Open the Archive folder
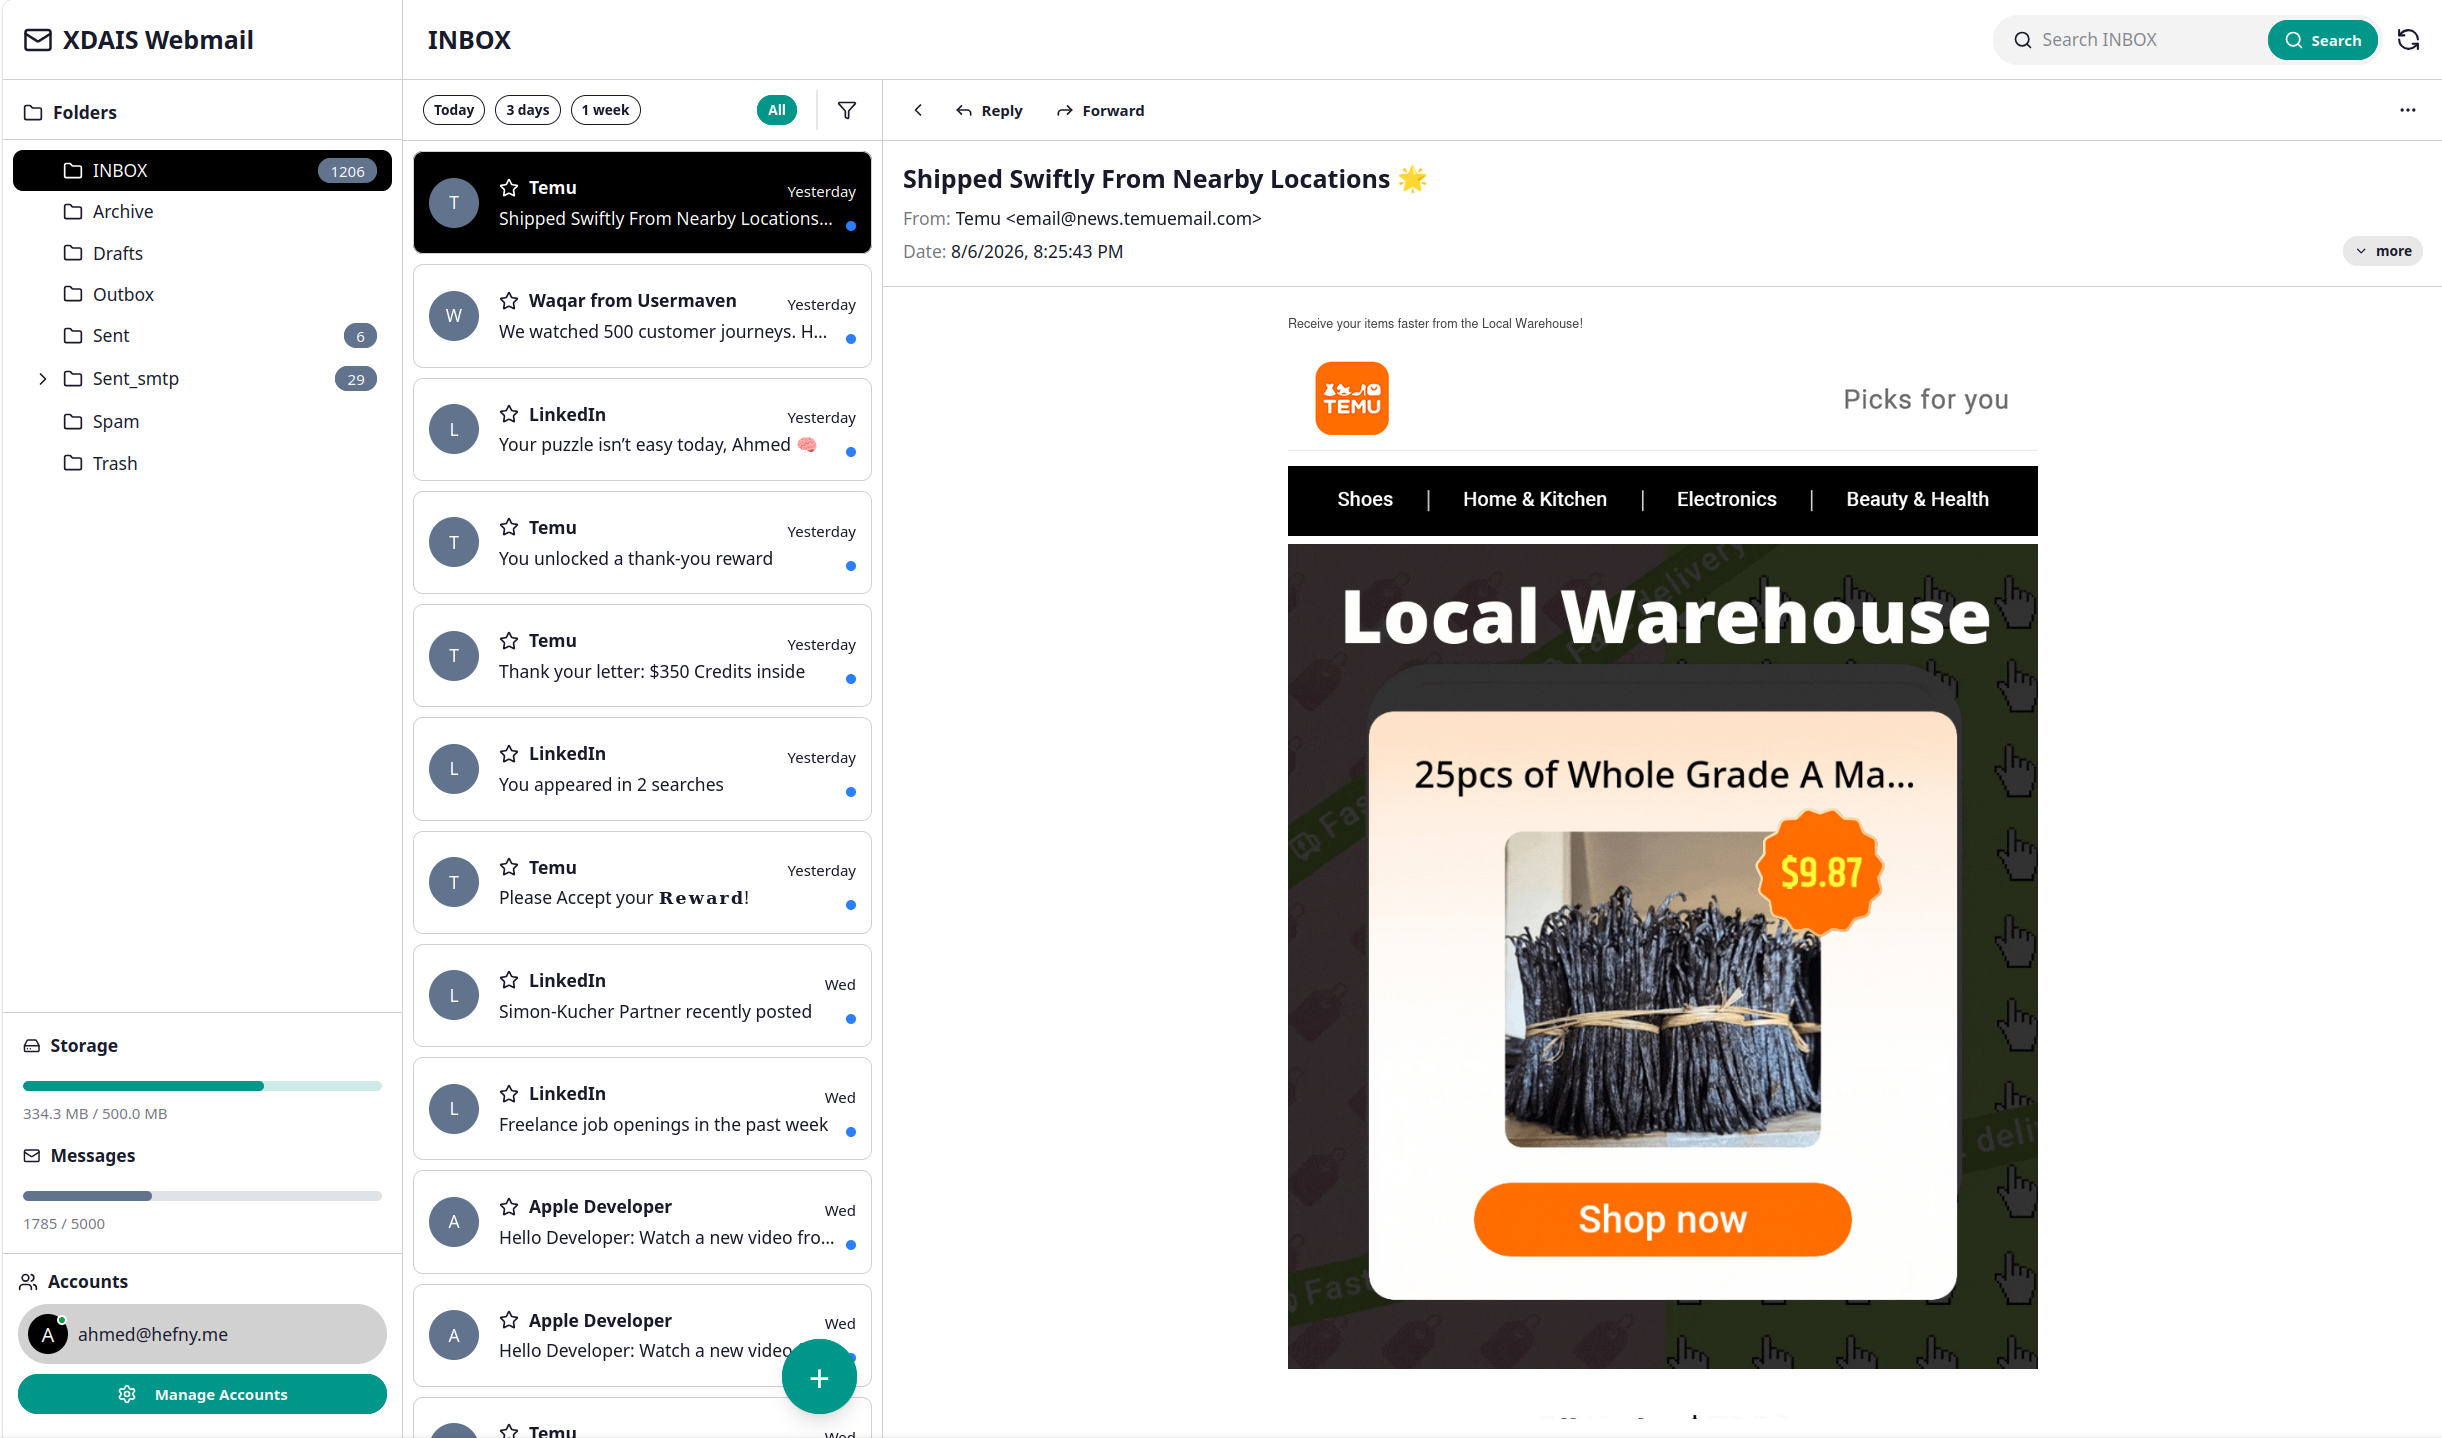The height and width of the screenshot is (1438, 2442). point(202,212)
